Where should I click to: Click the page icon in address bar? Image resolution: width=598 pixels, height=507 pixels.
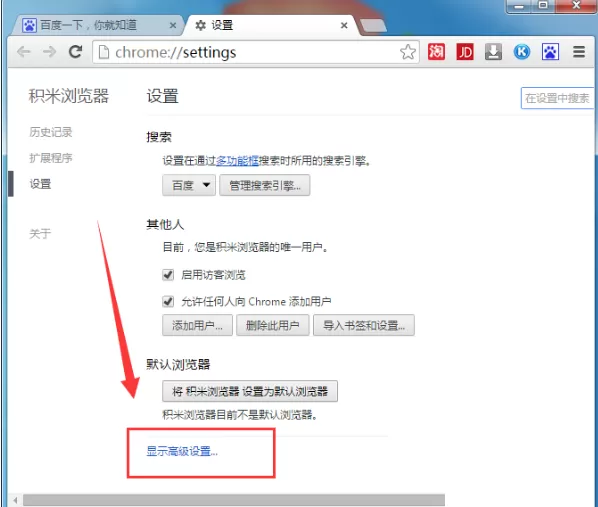click(104, 52)
